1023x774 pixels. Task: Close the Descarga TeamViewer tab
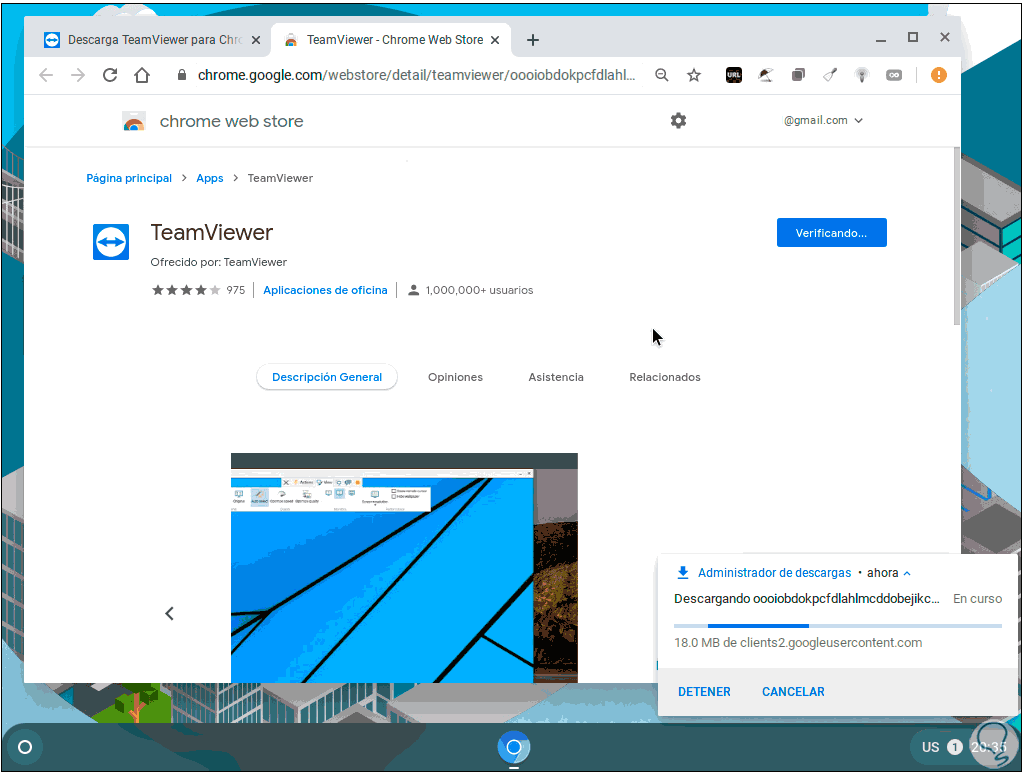coord(256,40)
